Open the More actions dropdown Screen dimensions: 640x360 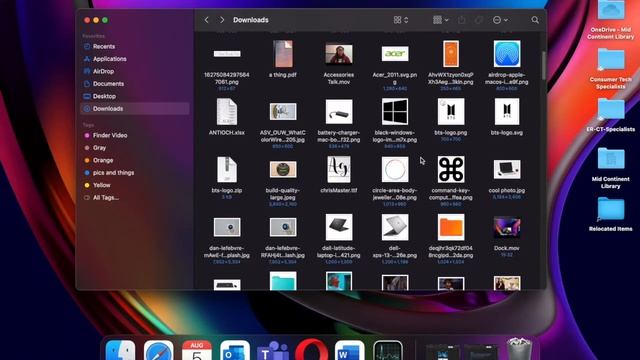(500, 20)
